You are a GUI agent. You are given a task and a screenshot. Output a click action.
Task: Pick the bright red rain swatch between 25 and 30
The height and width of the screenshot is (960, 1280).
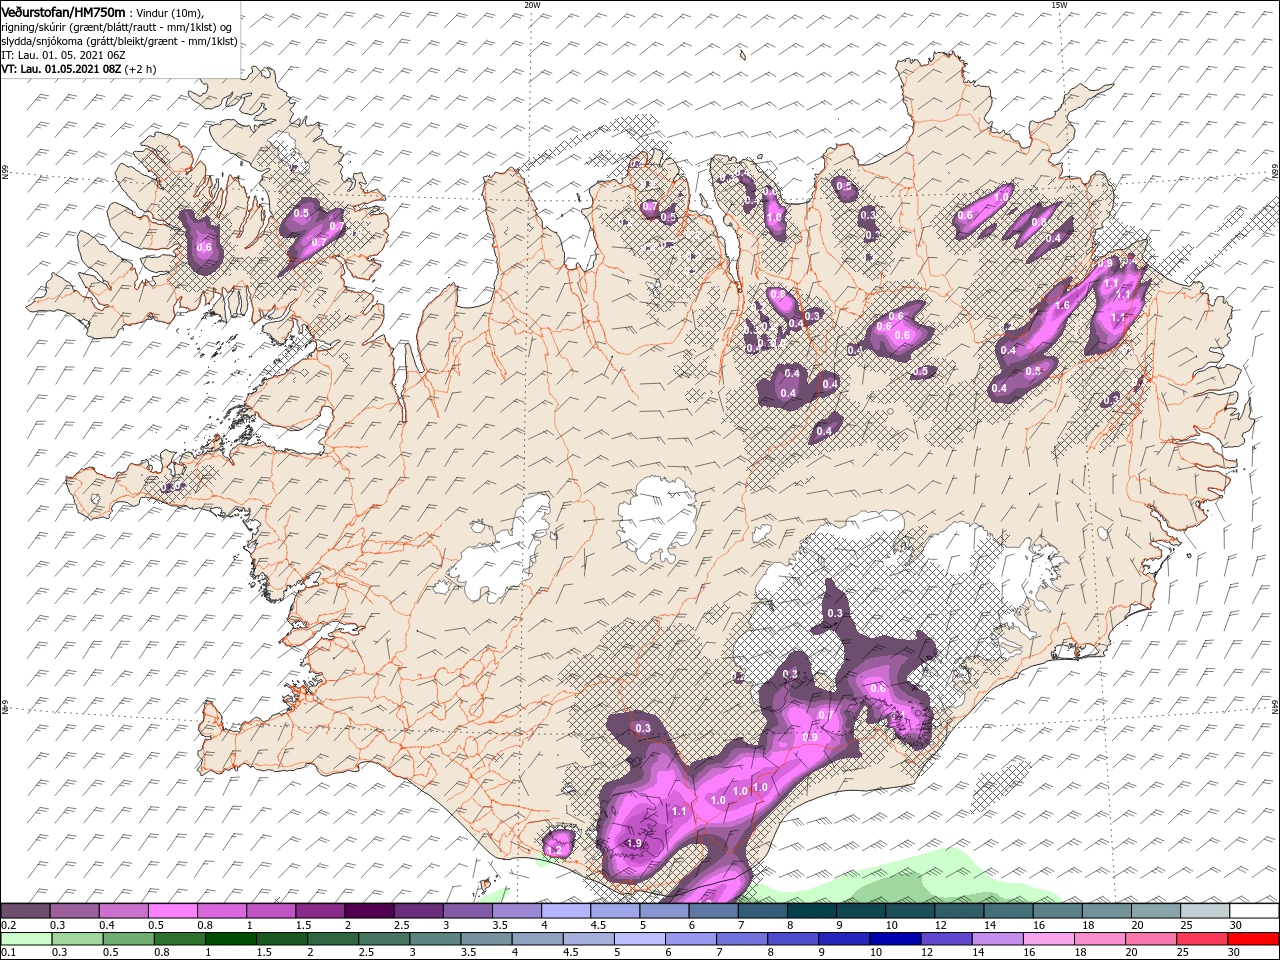point(1203,939)
